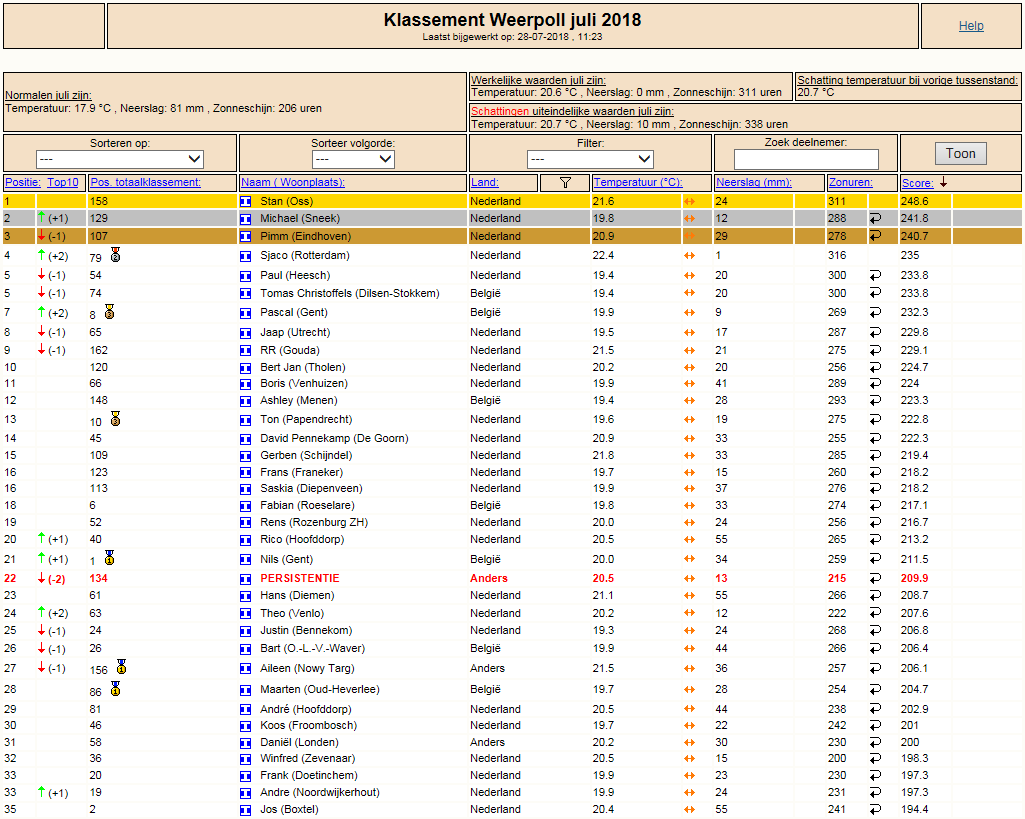
Task: Open the 'Sorteer volgorde' dropdown
Action: [353, 159]
